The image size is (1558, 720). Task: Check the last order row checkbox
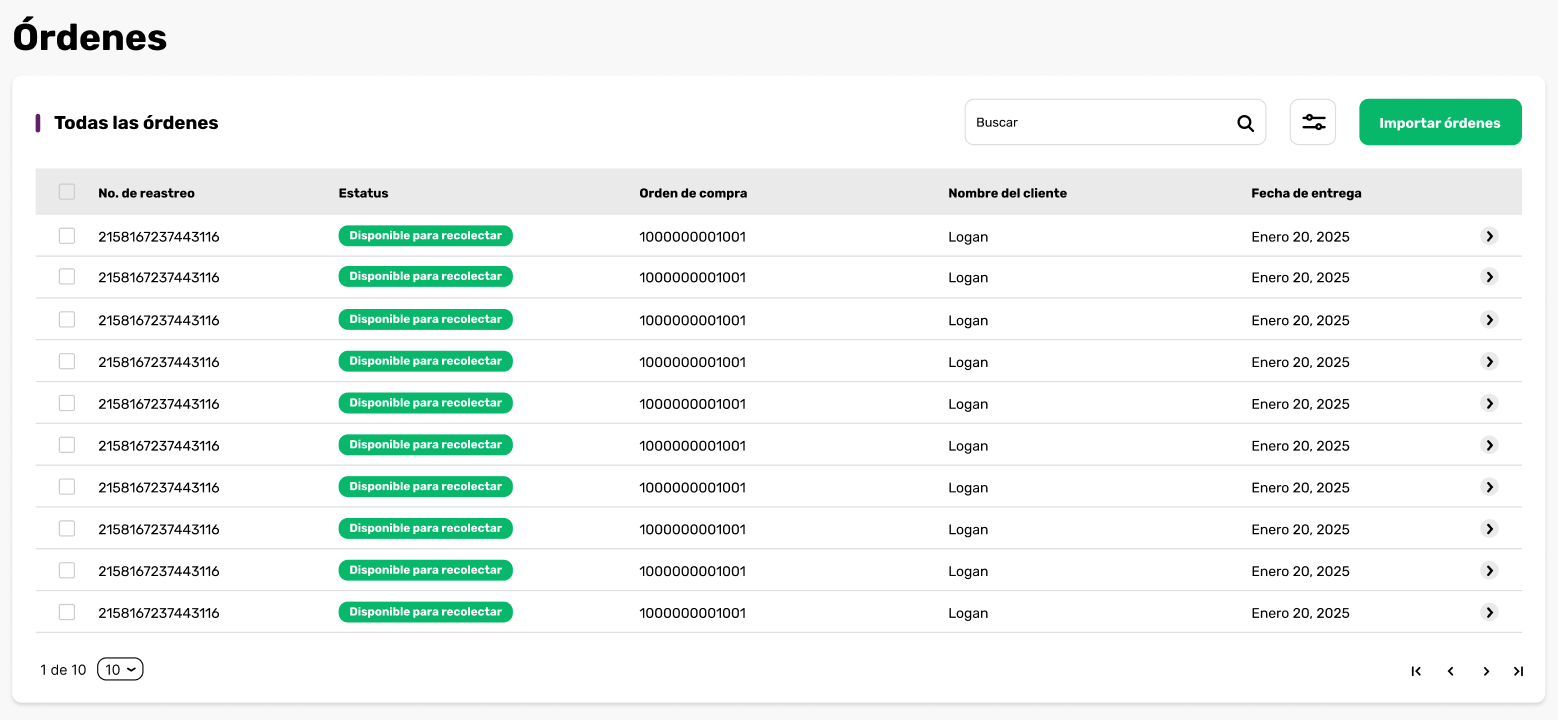[67, 612]
